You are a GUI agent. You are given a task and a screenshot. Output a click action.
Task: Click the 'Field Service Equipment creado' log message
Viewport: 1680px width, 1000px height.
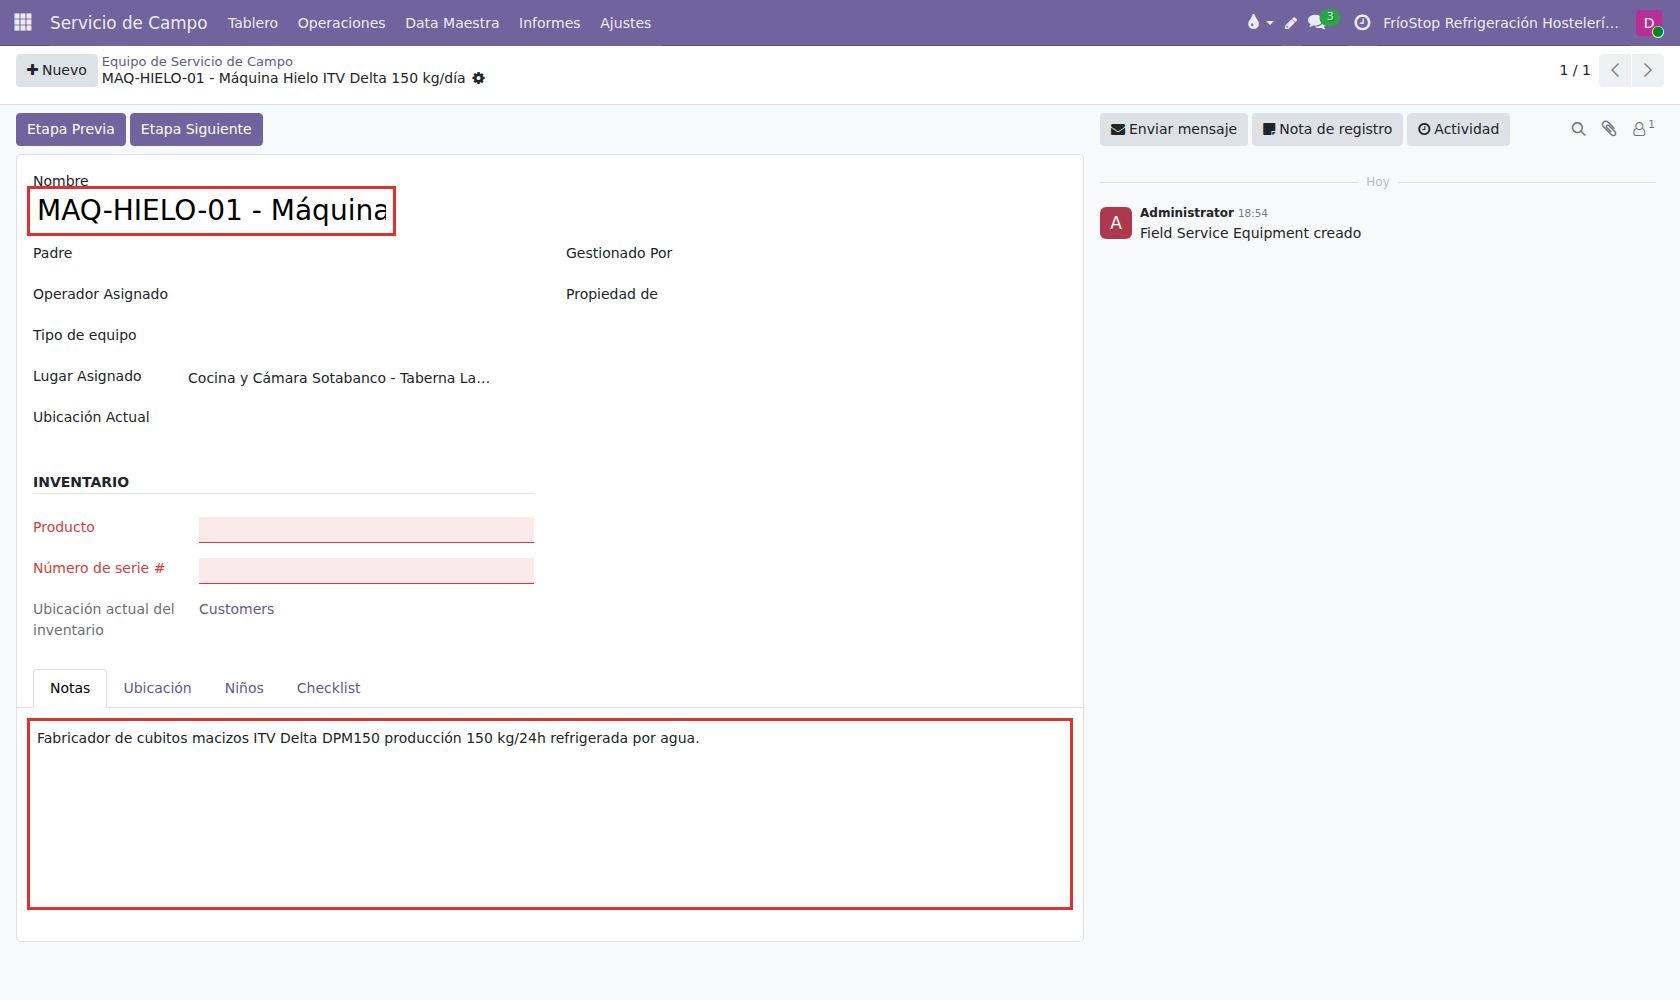point(1250,233)
